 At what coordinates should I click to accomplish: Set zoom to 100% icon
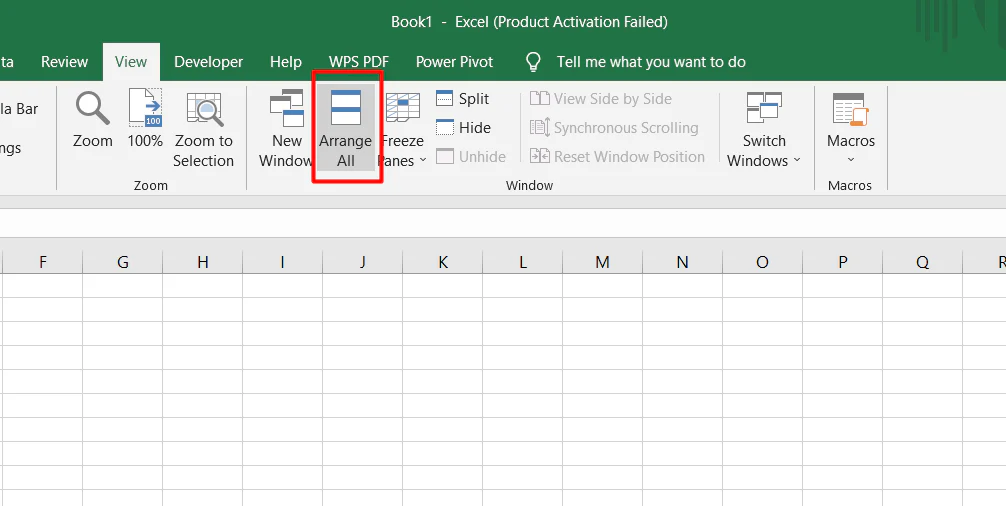tap(145, 108)
